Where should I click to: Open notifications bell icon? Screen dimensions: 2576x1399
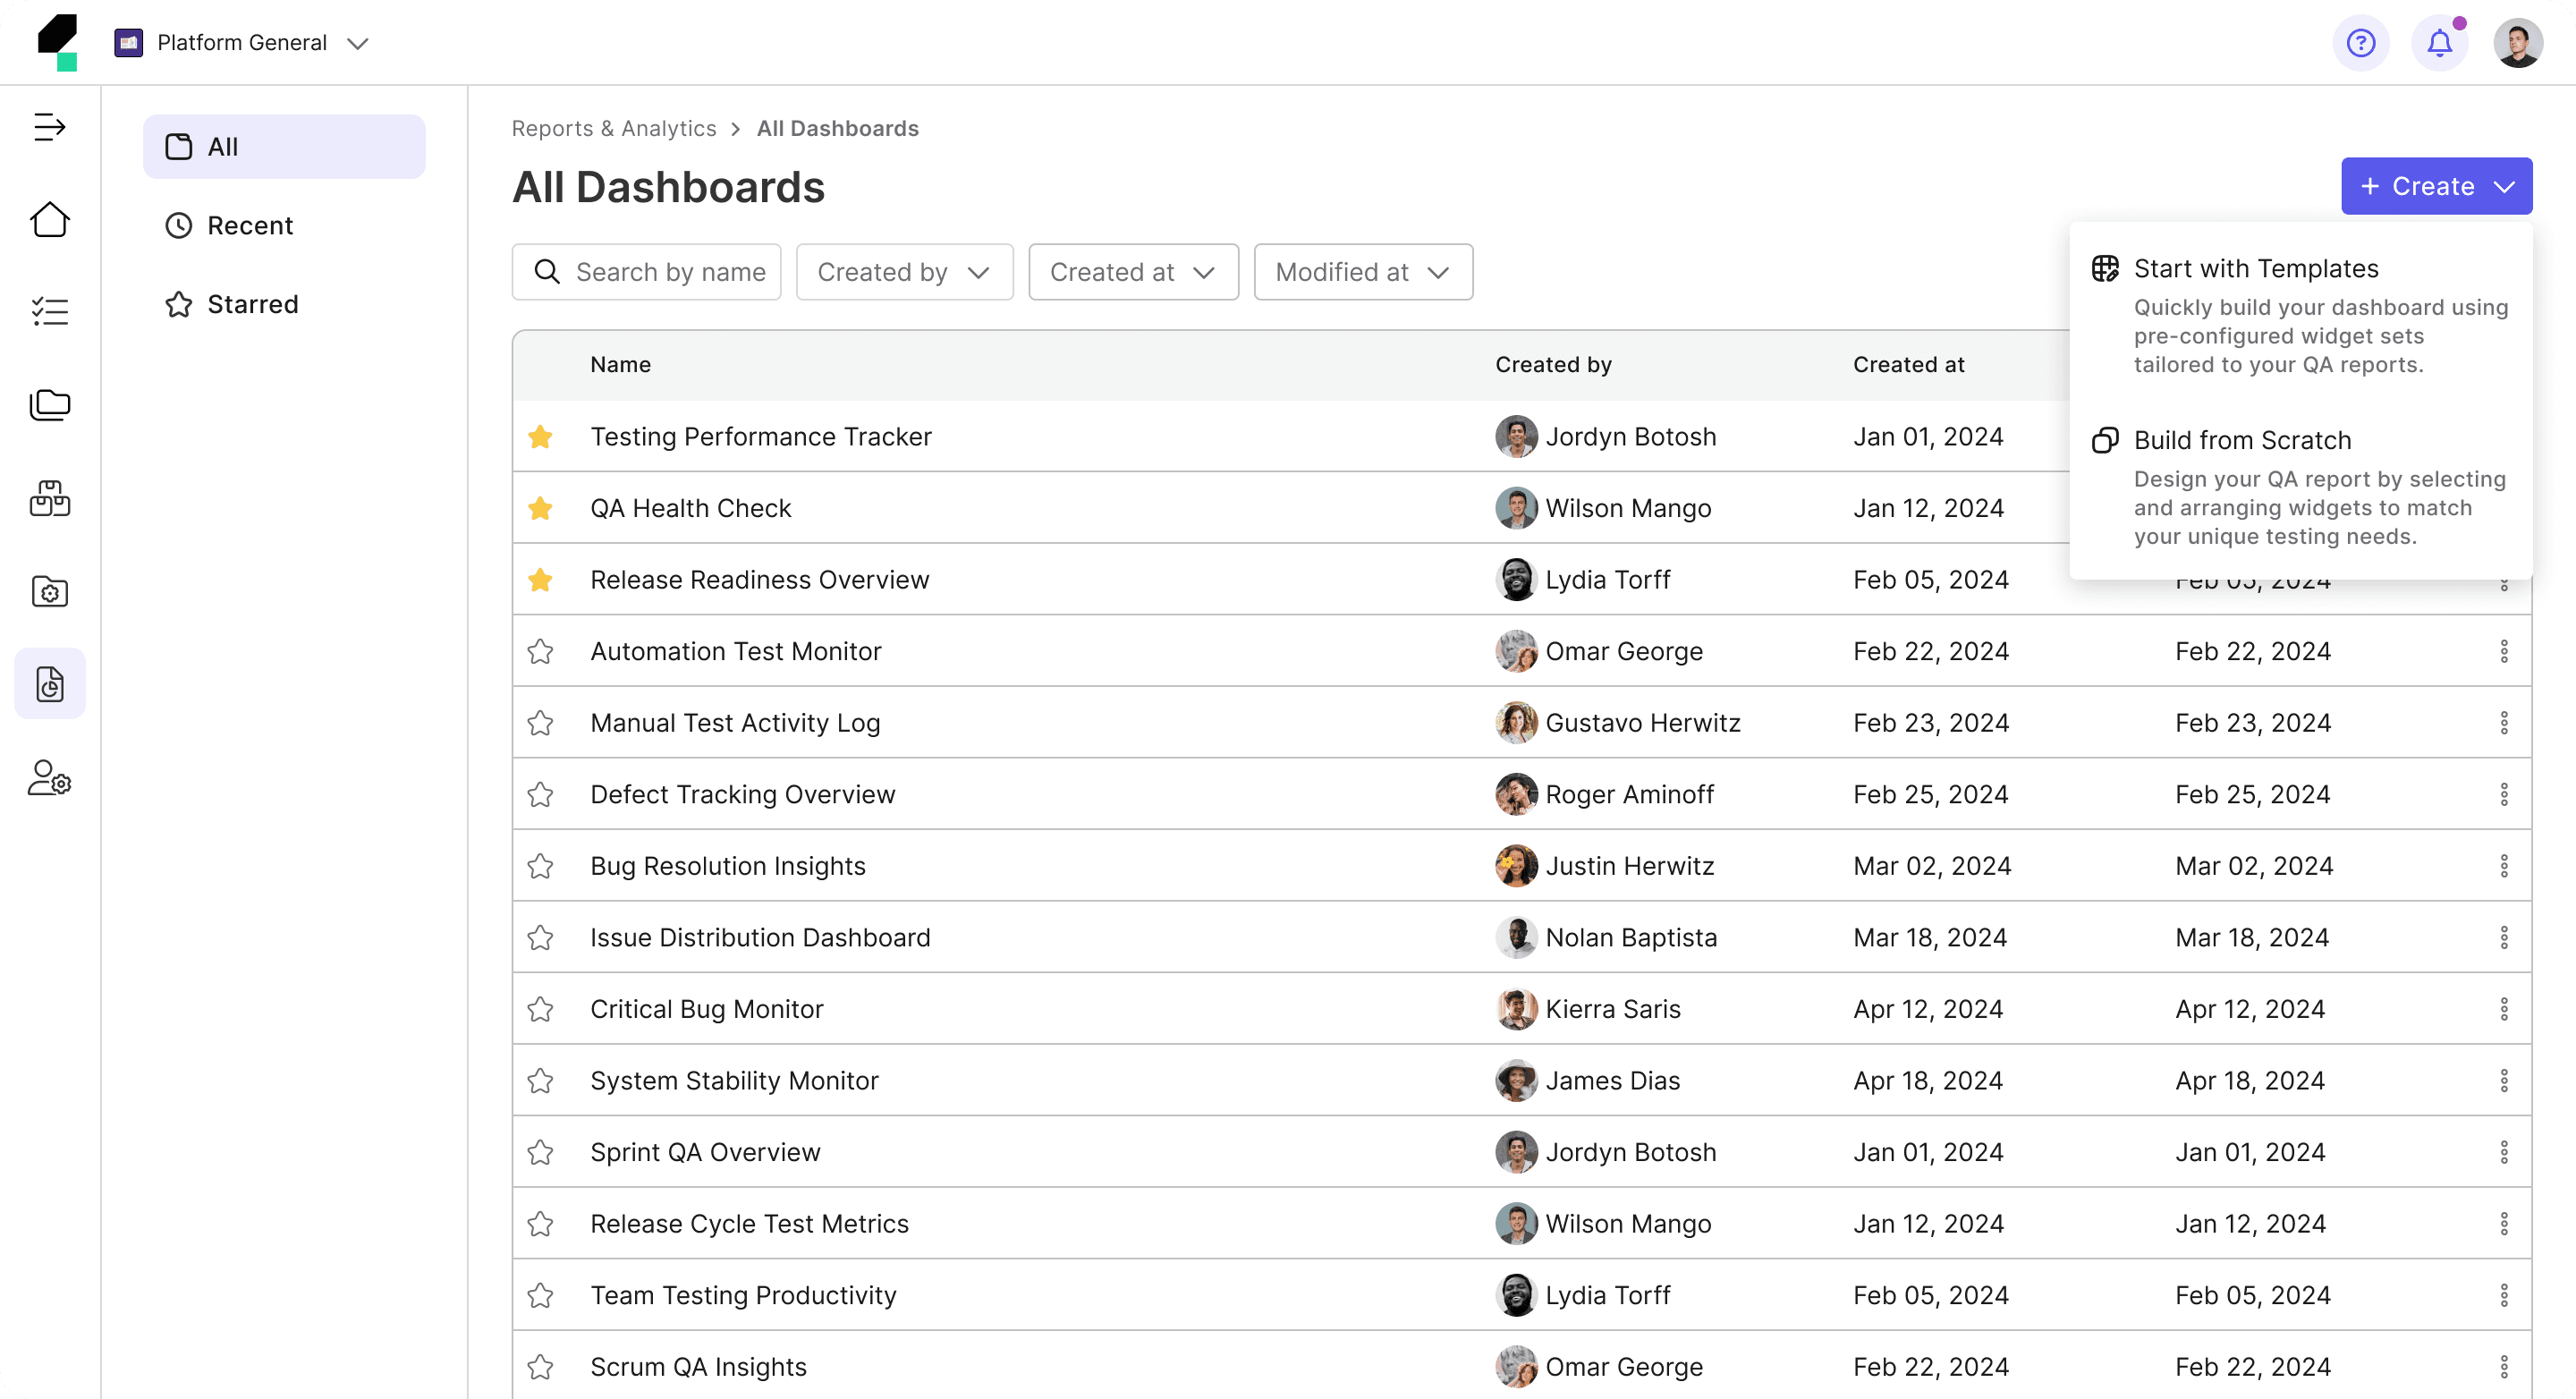click(2439, 43)
